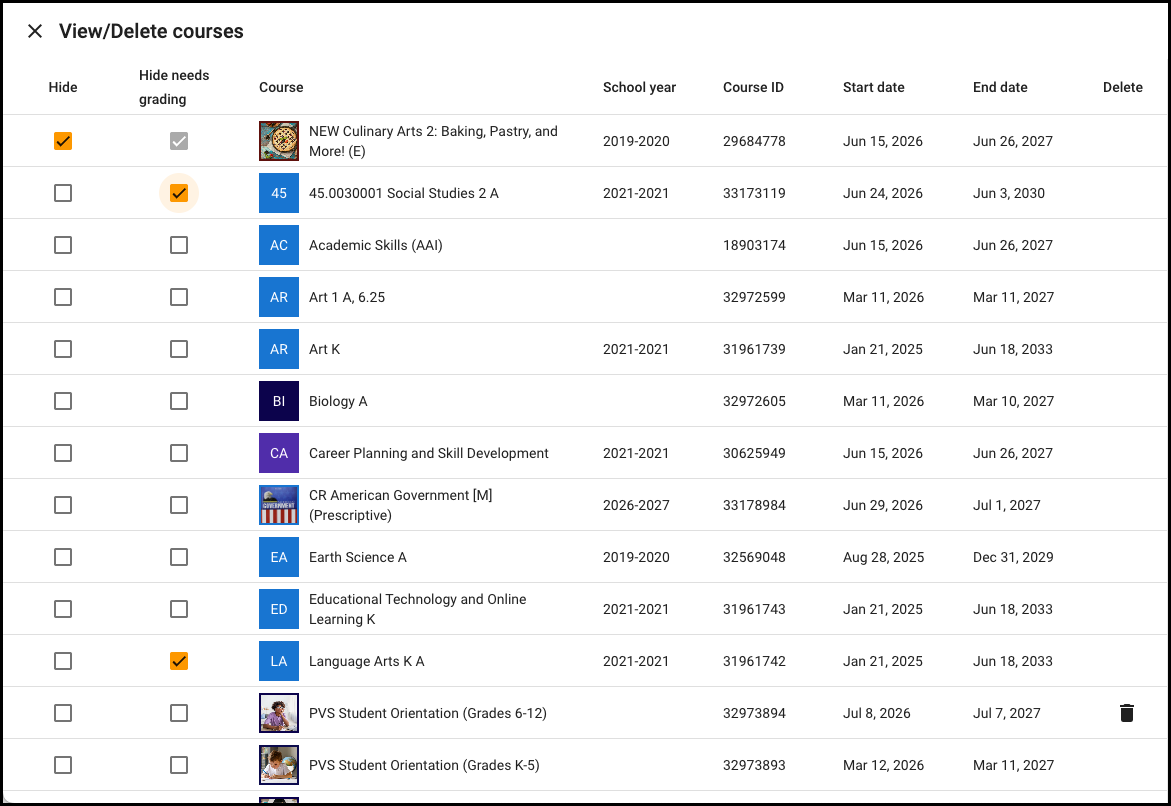Check Hide for Career Planning and Skill Development
The height and width of the screenshot is (806, 1171).
coord(63,453)
